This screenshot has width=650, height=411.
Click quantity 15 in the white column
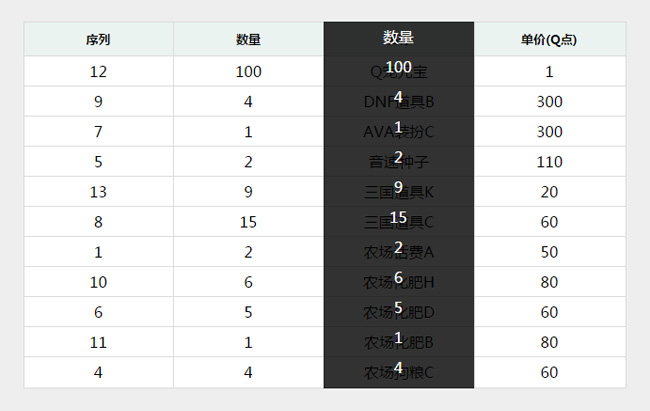pos(249,222)
